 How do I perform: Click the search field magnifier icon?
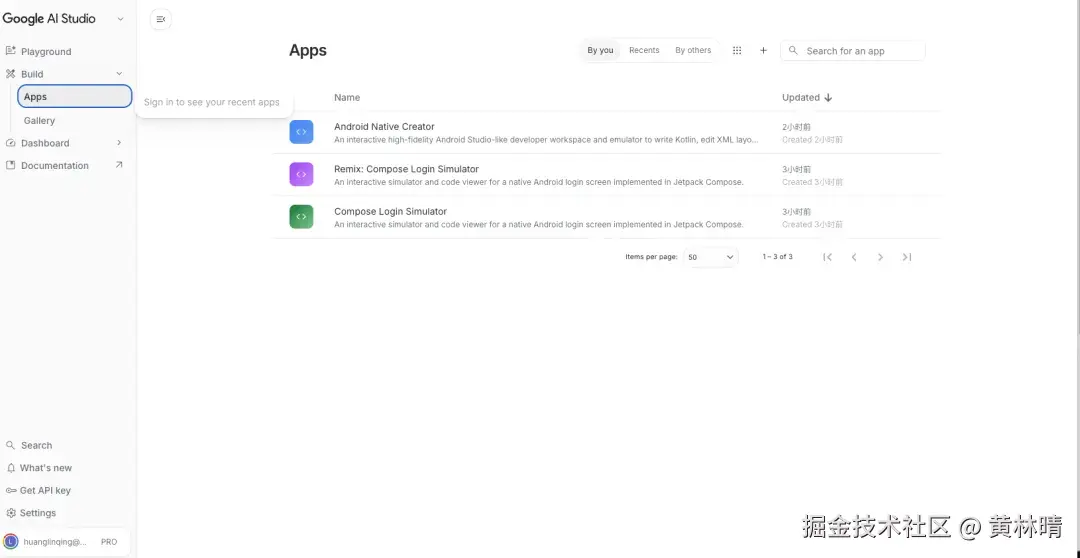coord(793,50)
